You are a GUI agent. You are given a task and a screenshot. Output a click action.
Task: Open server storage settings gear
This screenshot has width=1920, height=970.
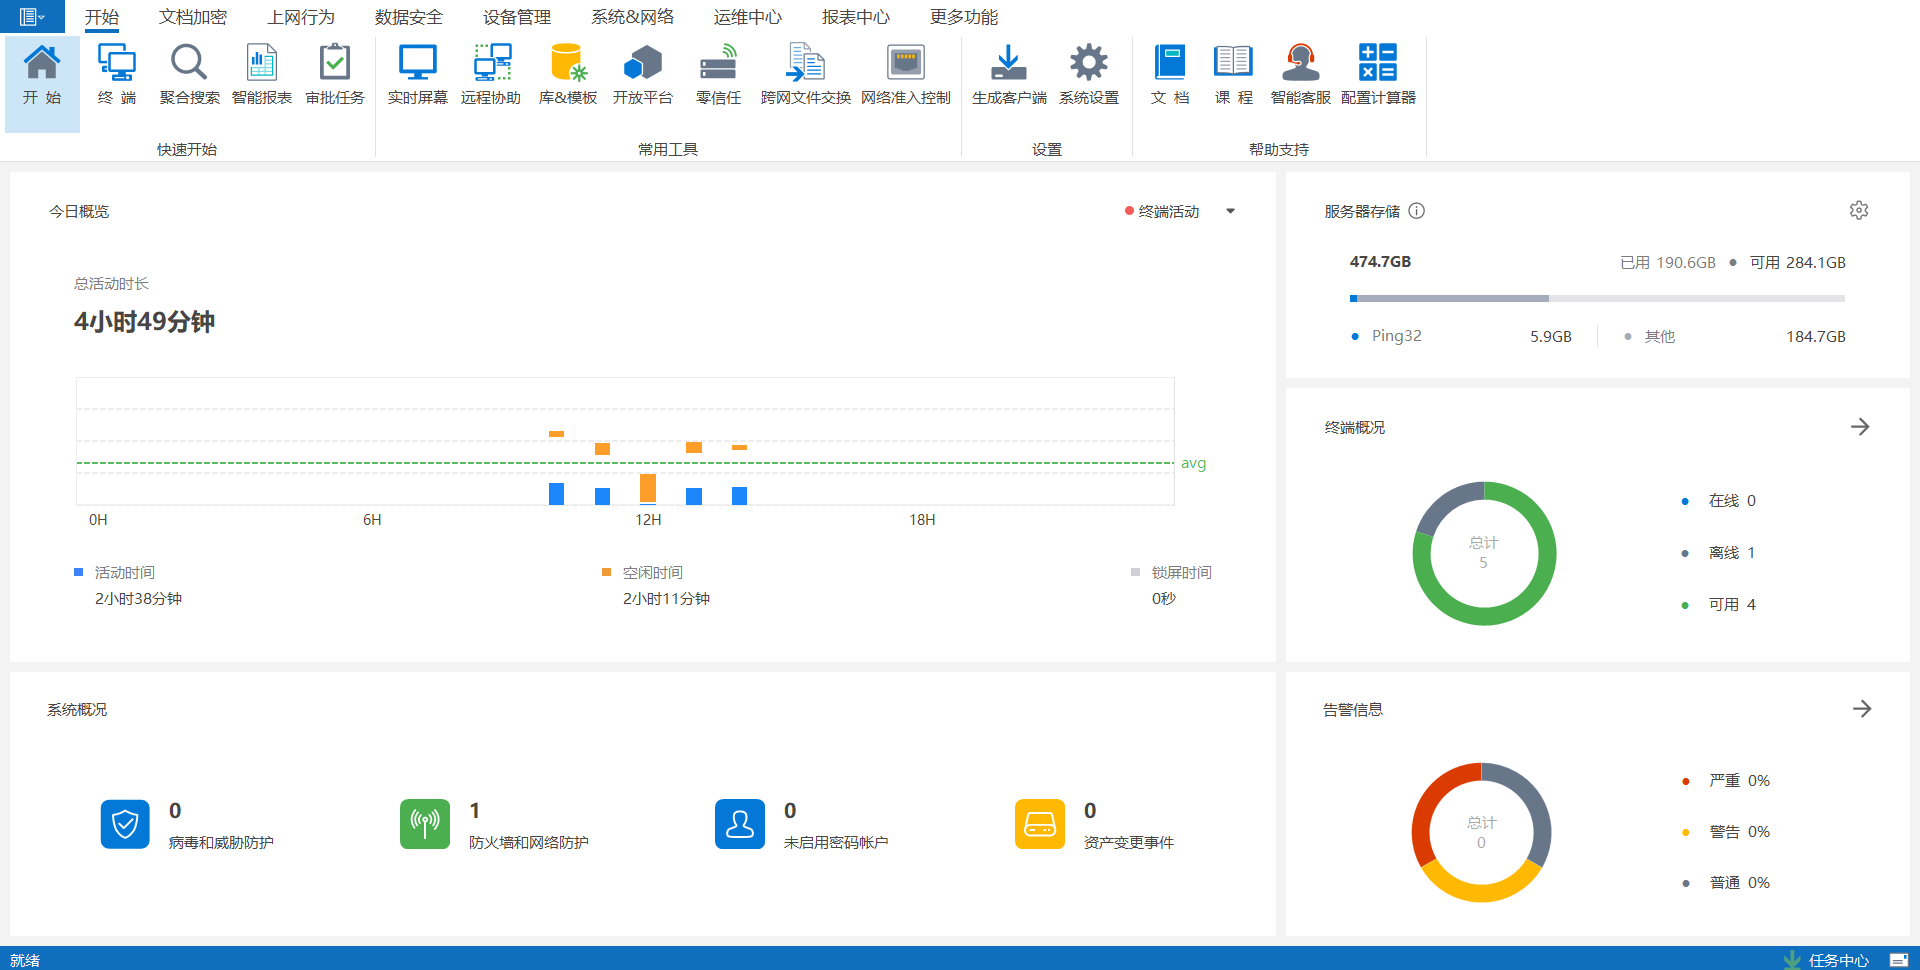(1859, 211)
